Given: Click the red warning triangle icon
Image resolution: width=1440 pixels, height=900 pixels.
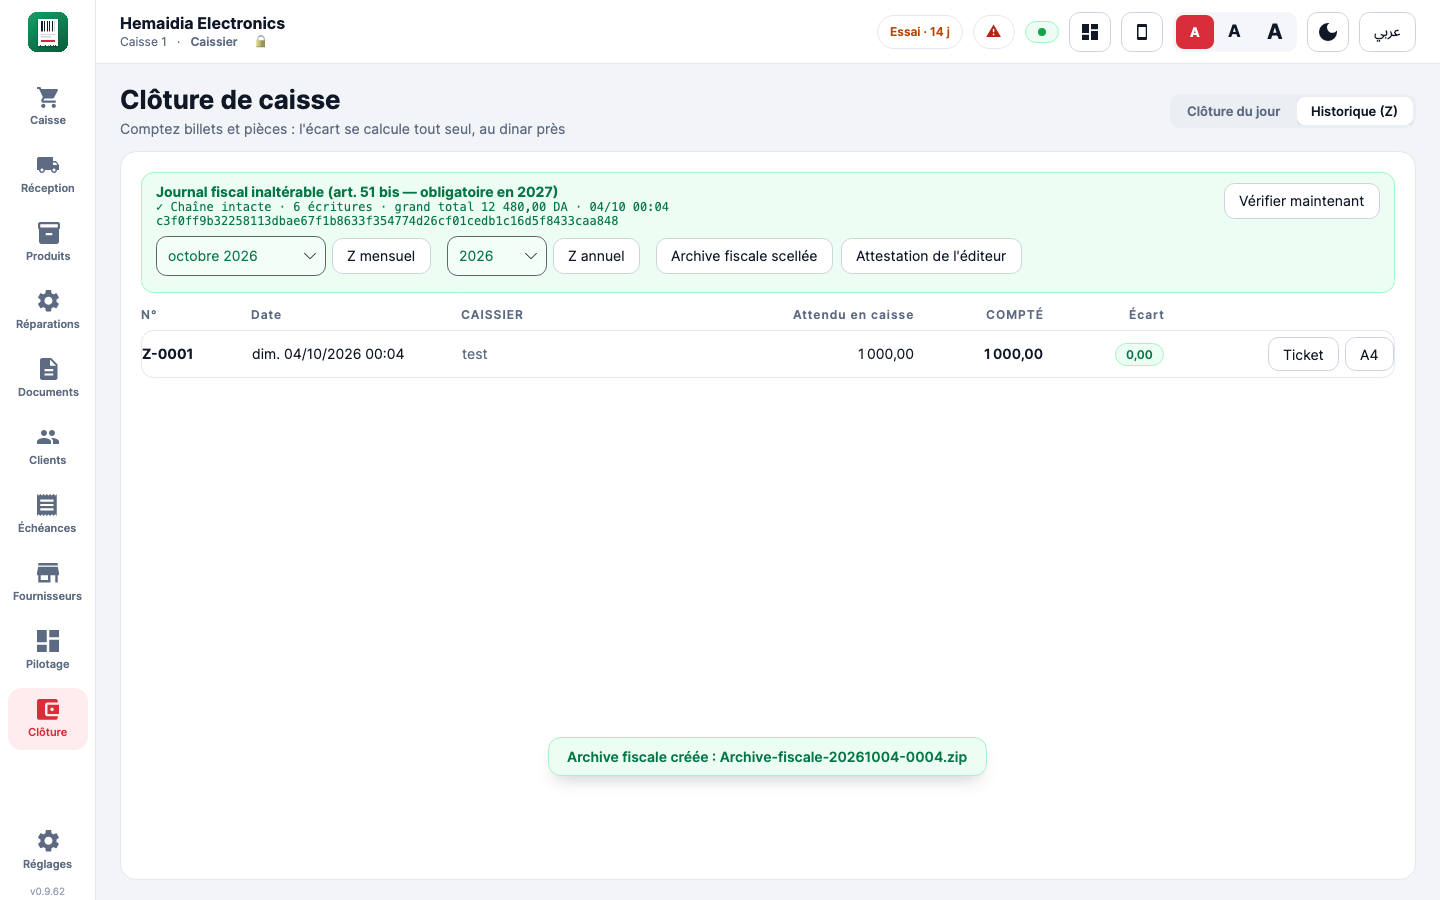Looking at the screenshot, I should [994, 32].
